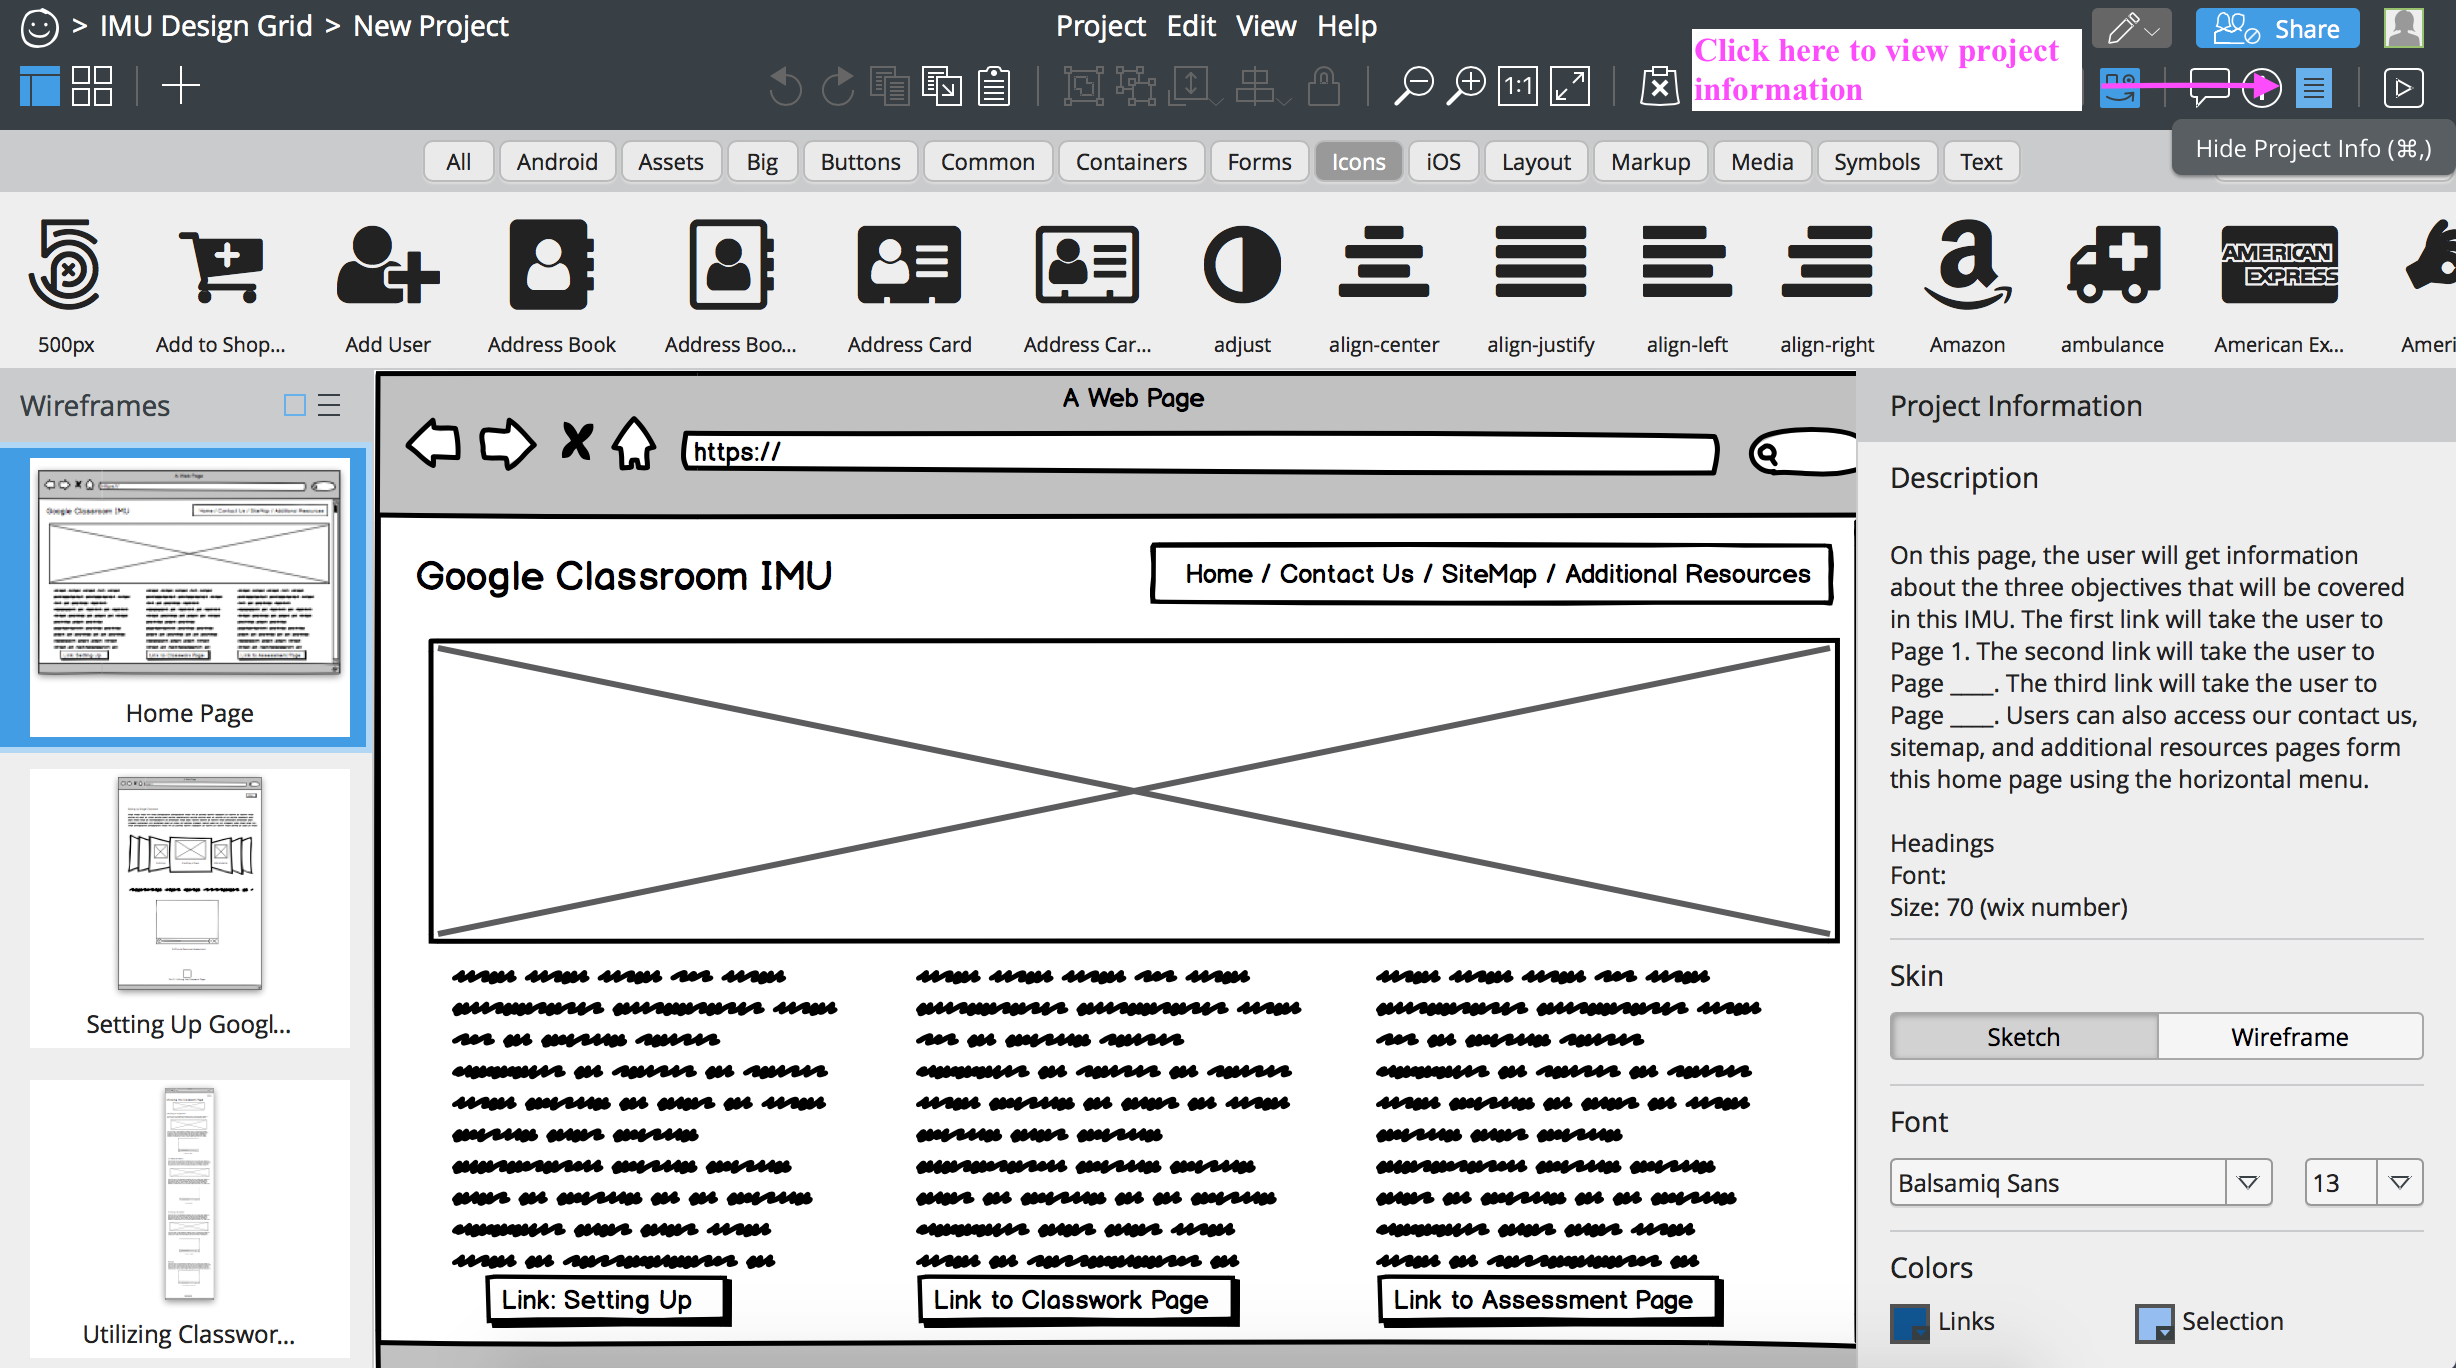Show wireframes as list in navigator
This screenshot has width=2456, height=1368.
click(329, 405)
